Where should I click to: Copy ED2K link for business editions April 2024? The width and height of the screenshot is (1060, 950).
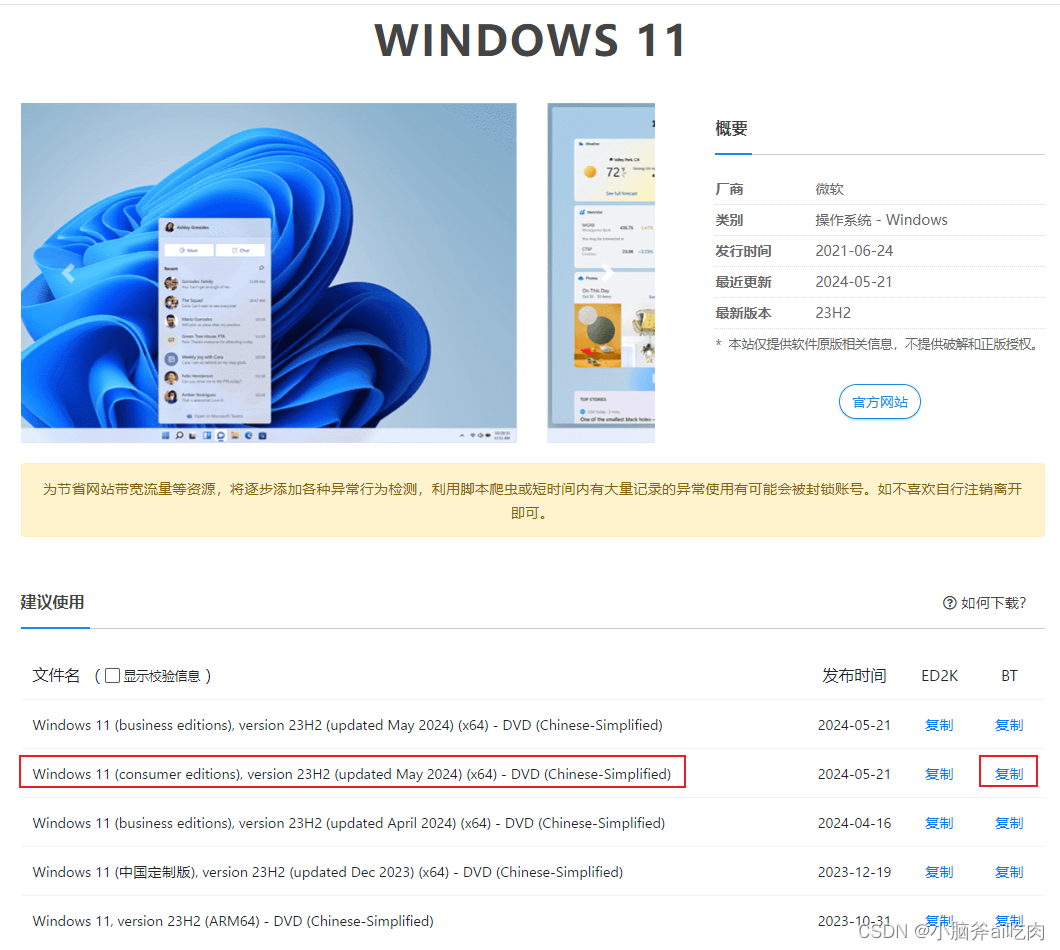tap(939, 823)
